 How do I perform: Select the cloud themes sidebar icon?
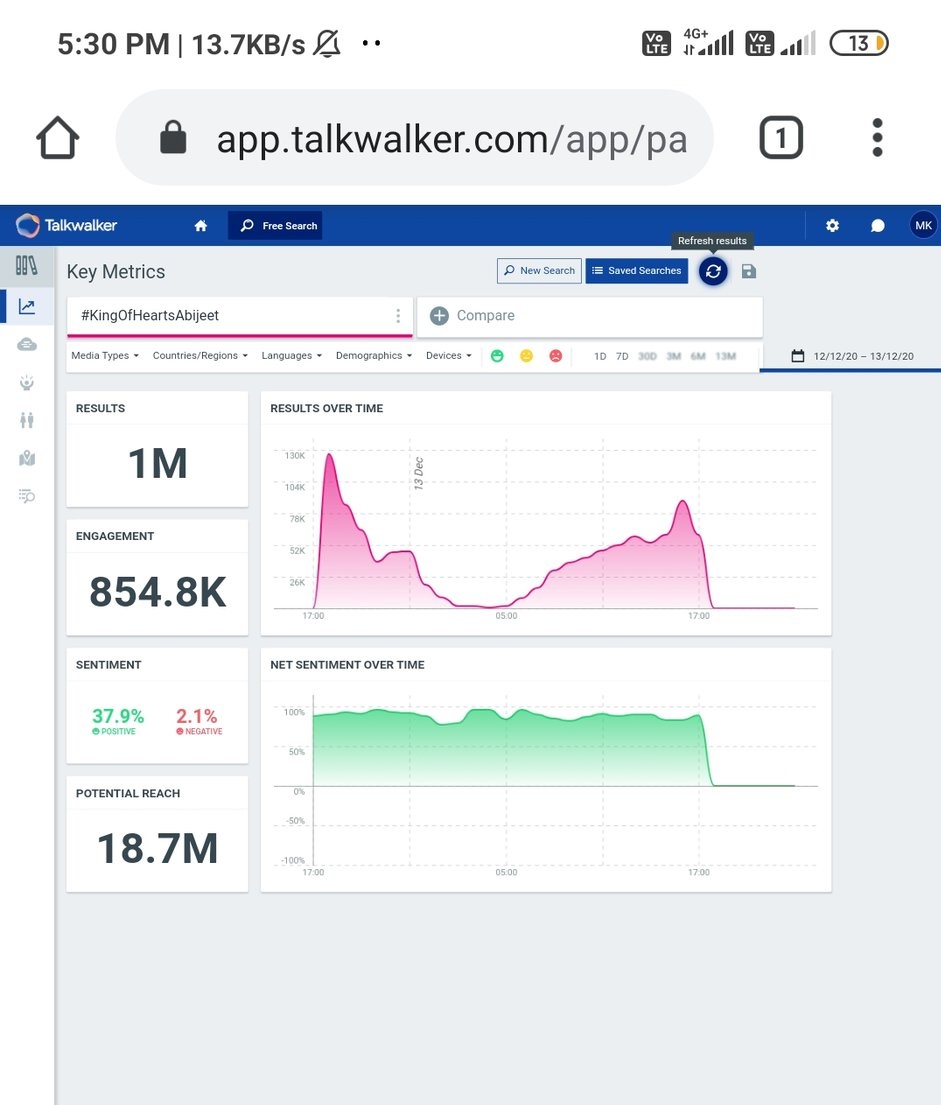point(27,345)
